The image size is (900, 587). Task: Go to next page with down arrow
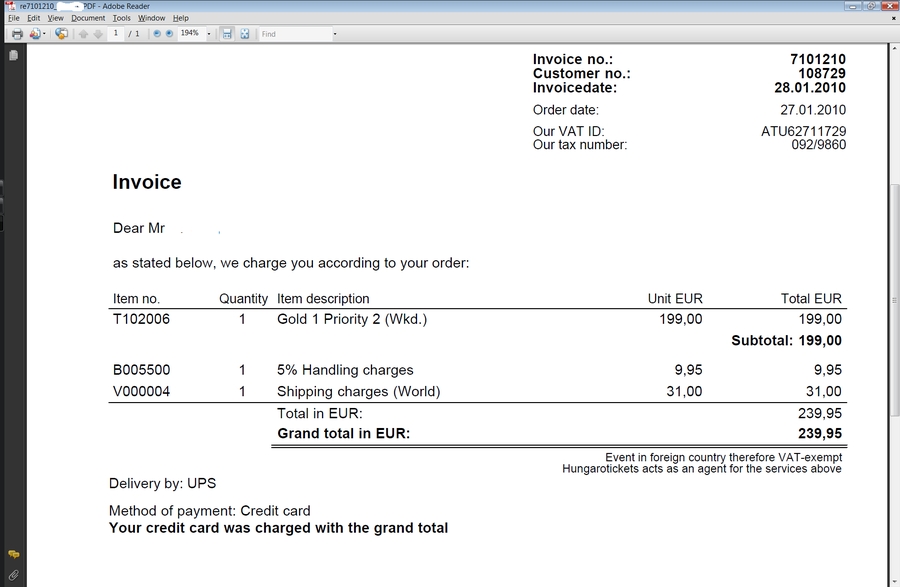[x=97, y=34]
